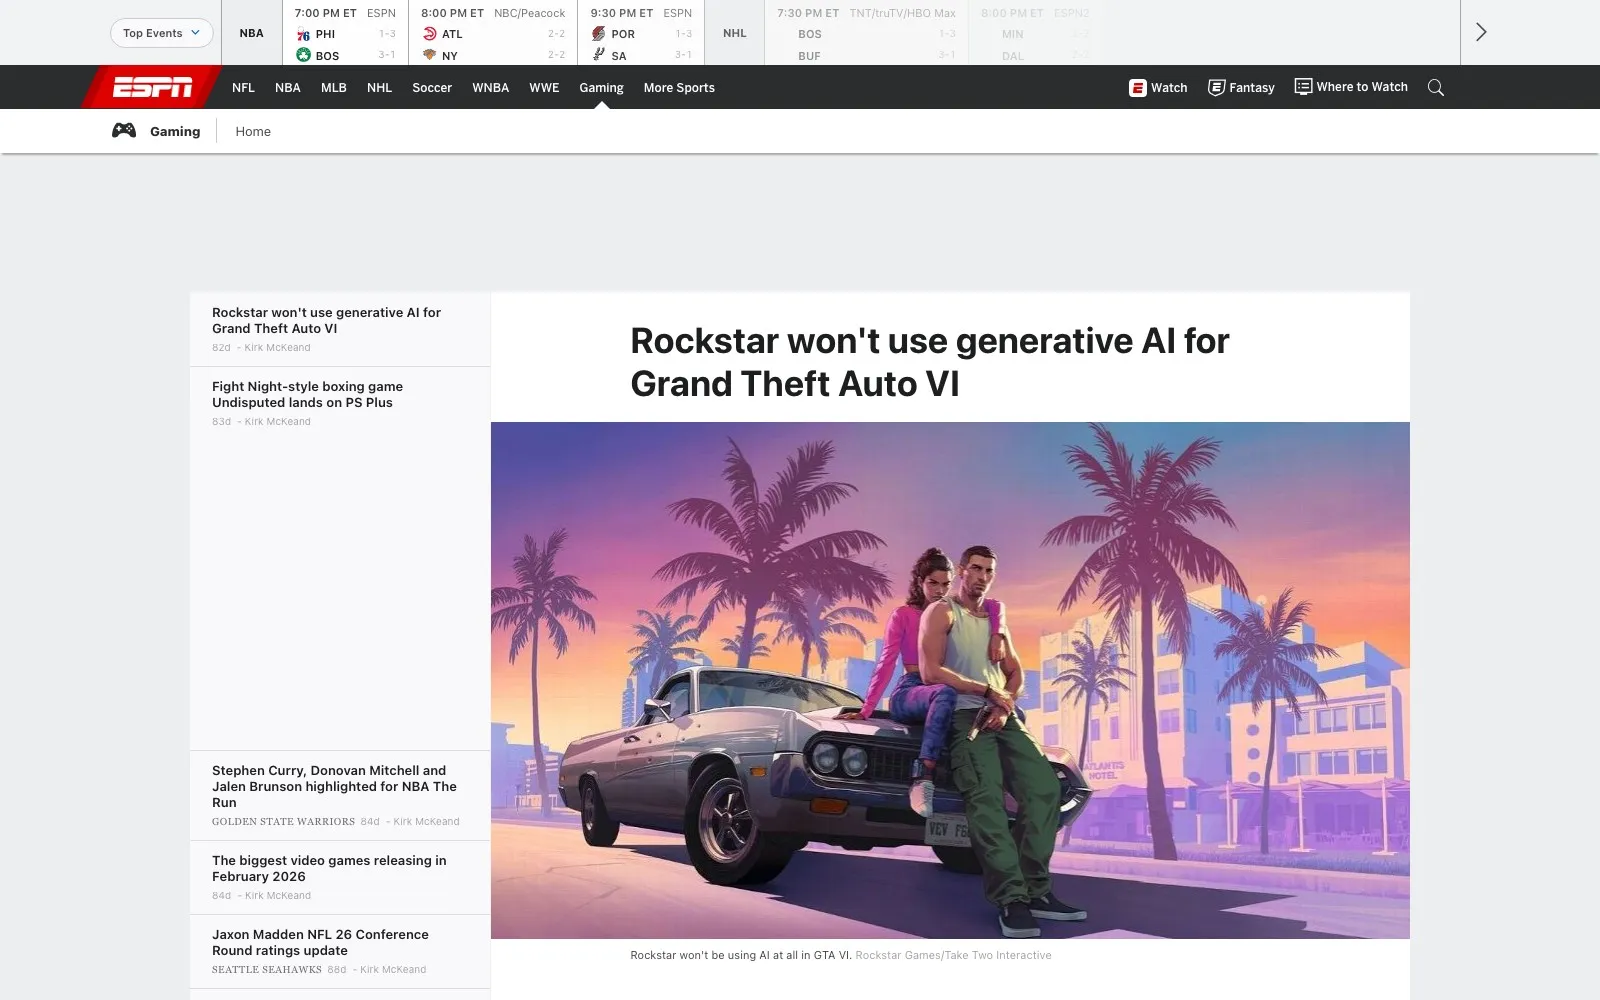Click the Boston Celtics team logo
This screenshot has height=1000, width=1600.
(x=303, y=55)
